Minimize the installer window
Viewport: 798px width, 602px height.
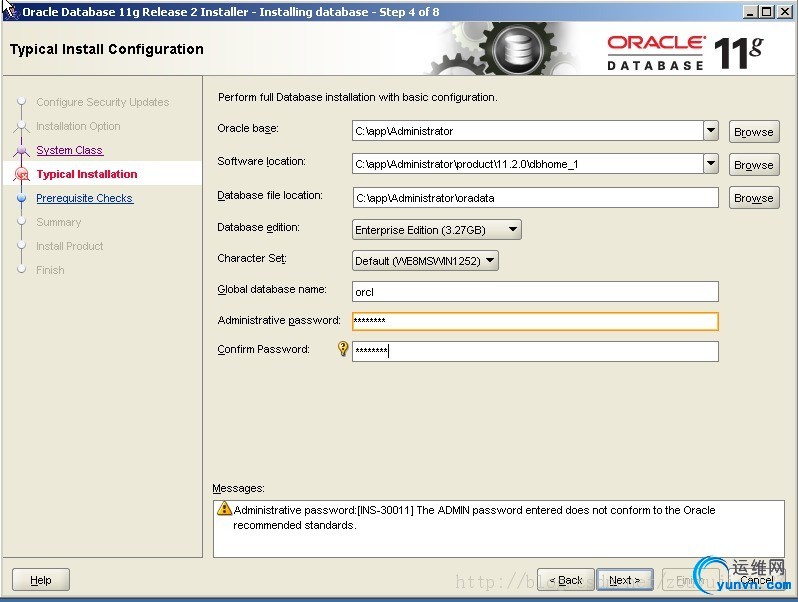point(750,12)
